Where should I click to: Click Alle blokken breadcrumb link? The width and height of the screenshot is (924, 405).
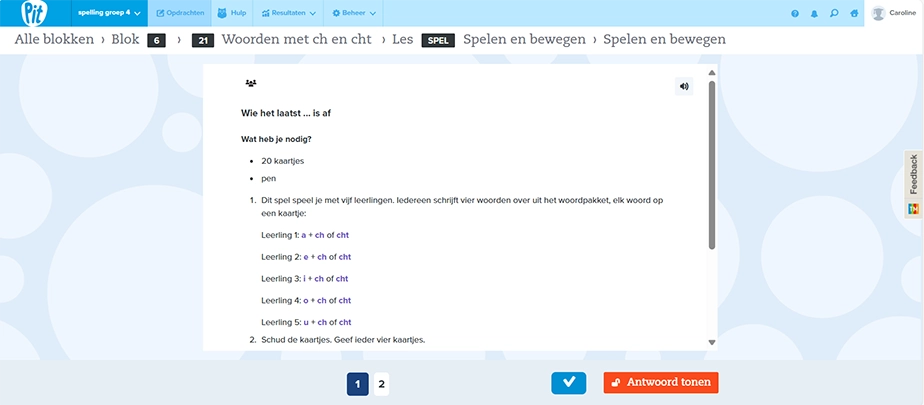pos(54,39)
